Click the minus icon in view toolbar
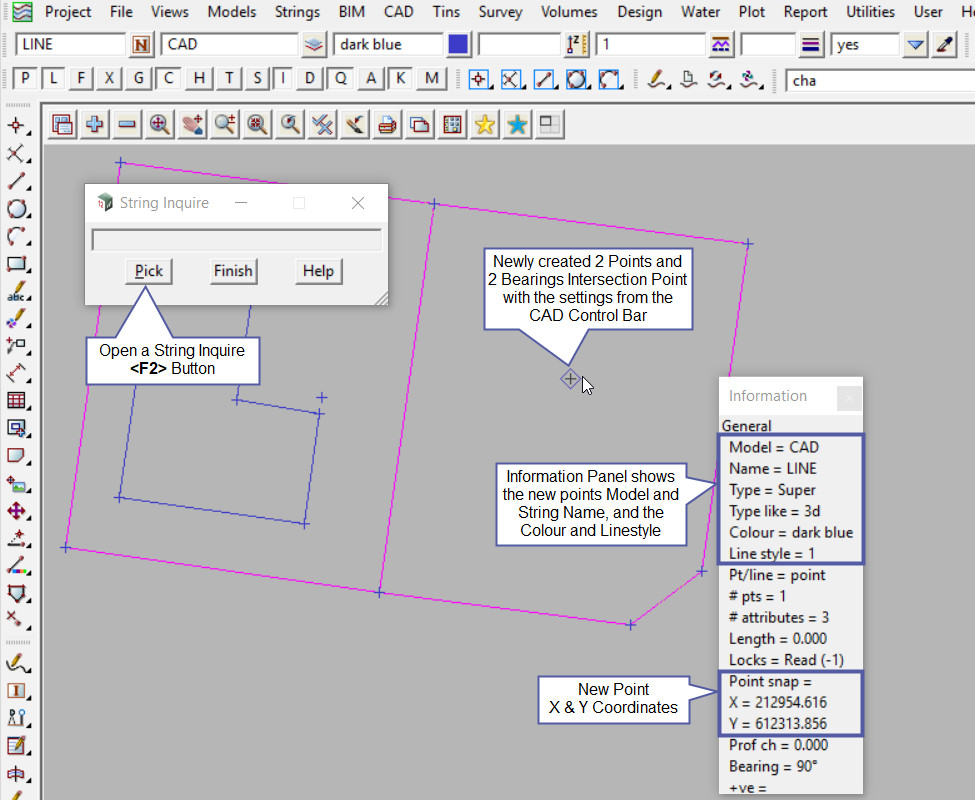 click(x=127, y=124)
